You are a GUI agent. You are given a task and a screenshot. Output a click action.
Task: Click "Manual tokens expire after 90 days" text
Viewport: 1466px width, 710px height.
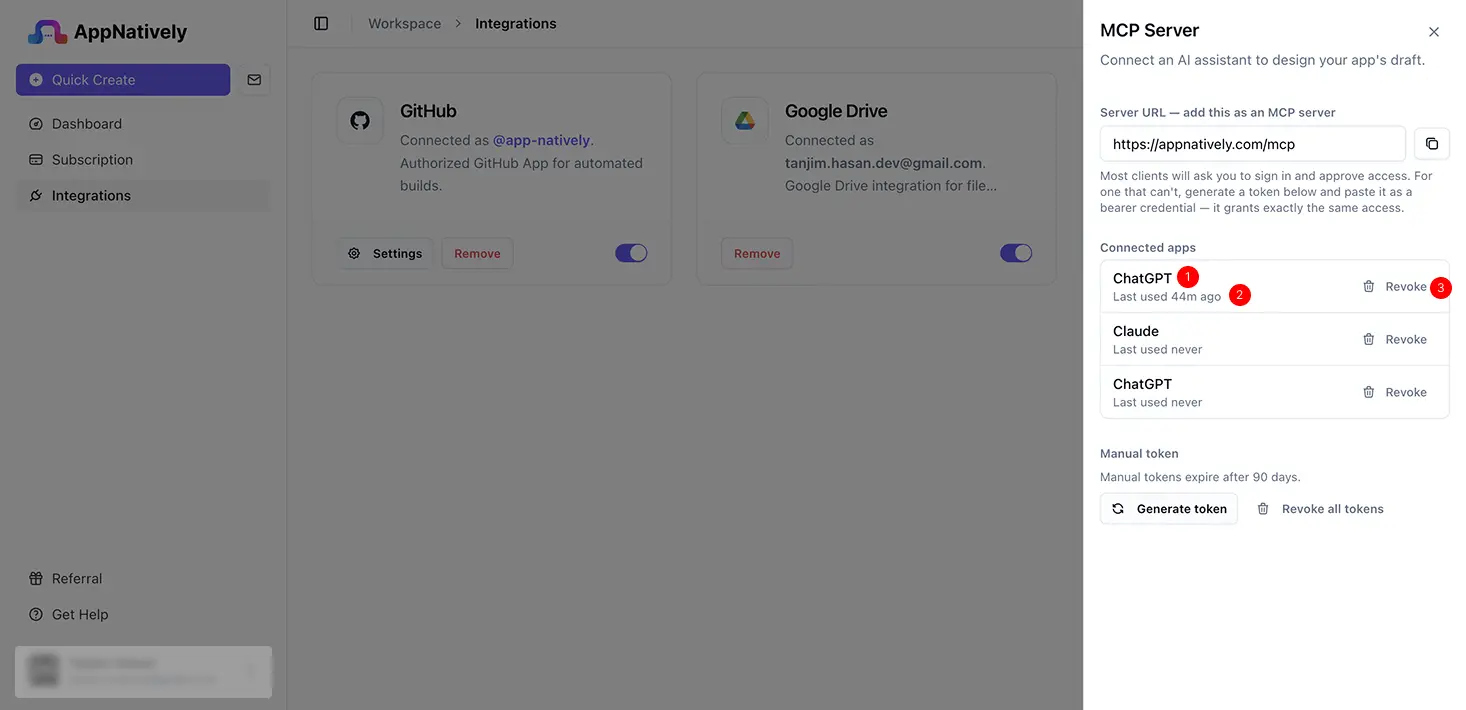(x=1200, y=477)
